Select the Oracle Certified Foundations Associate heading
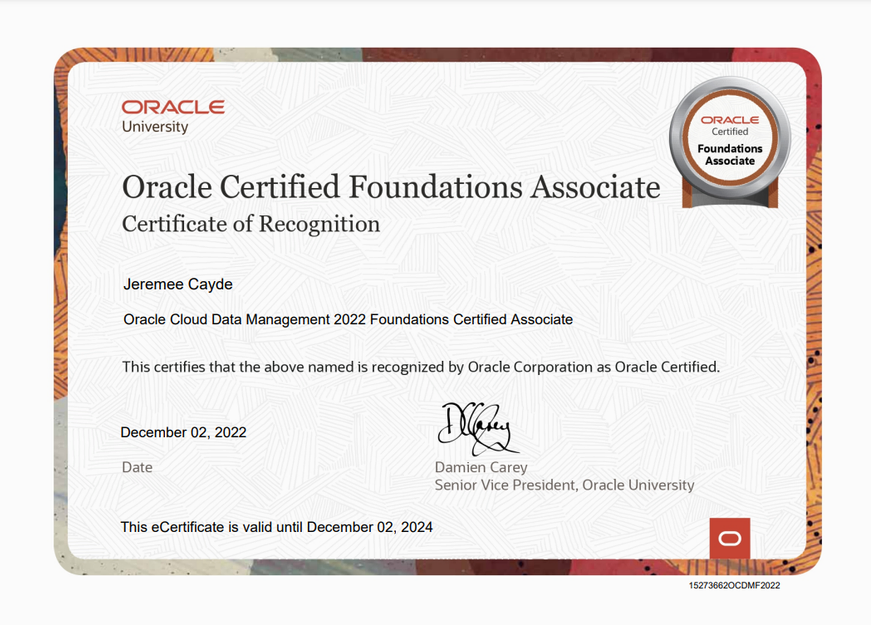Viewport: 871px width, 625px height. (x=390, y=187)
